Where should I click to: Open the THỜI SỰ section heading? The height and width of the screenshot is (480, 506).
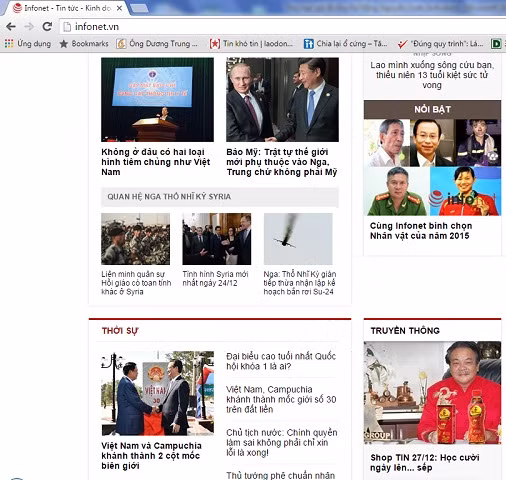tap(120, 331)
